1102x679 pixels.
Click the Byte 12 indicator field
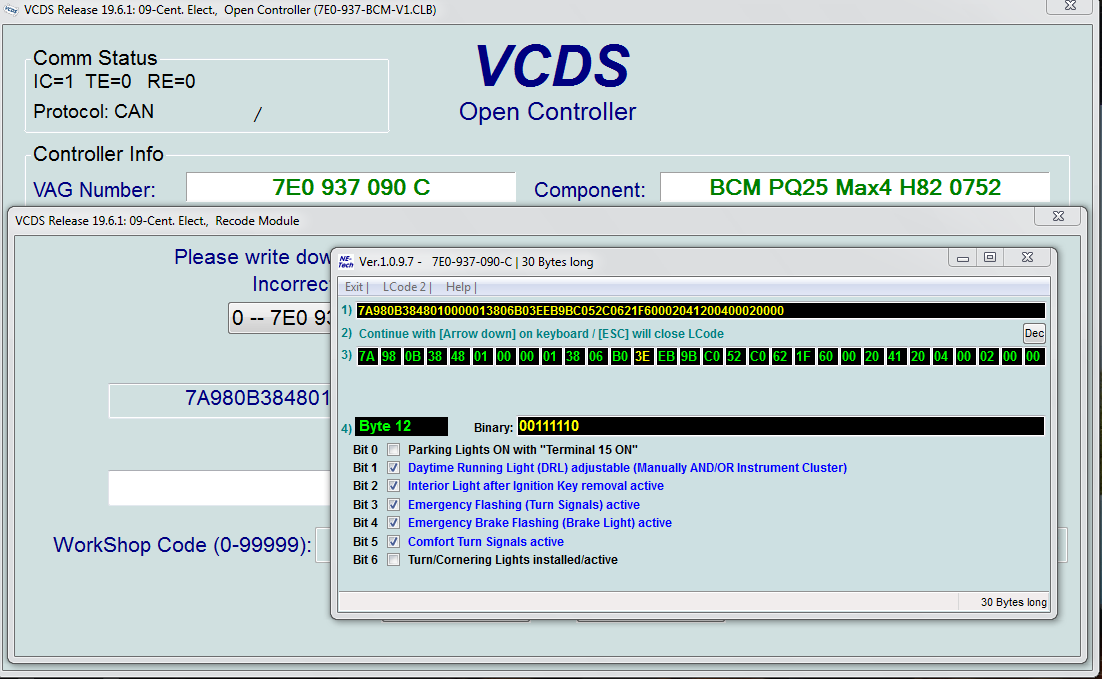[401, 426]
